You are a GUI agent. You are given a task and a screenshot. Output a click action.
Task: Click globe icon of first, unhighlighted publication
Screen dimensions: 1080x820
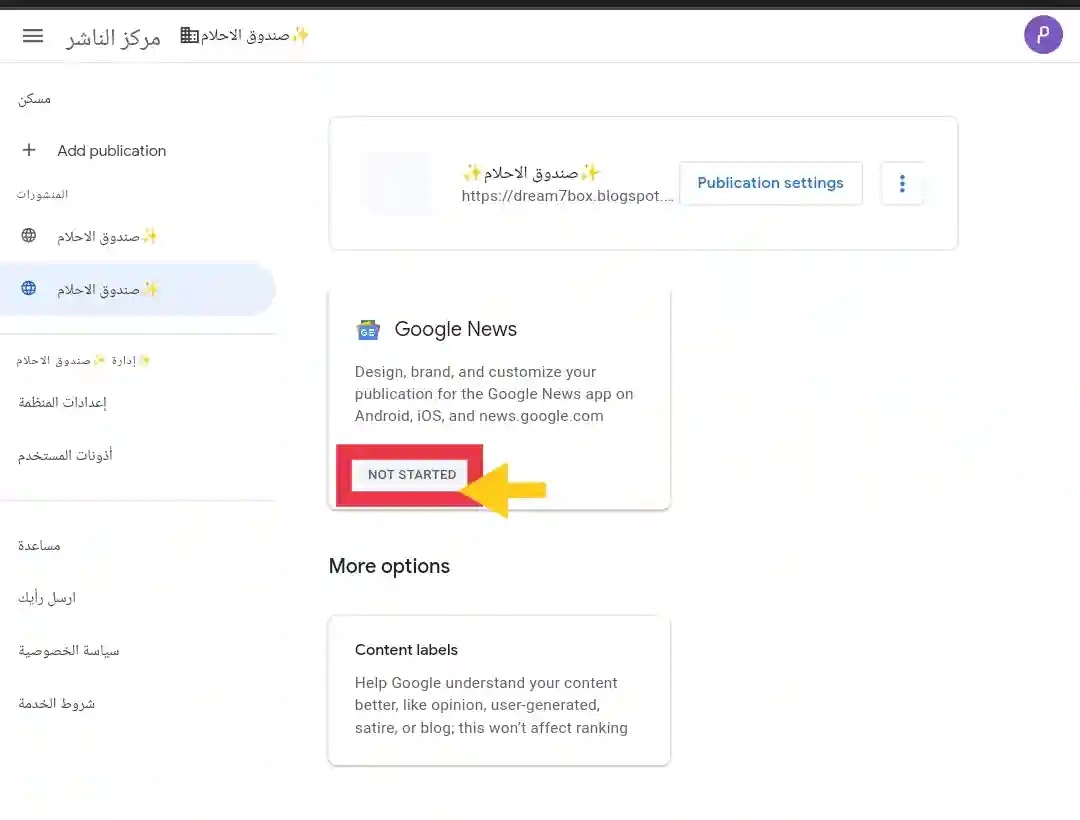(x=29, y=235)
